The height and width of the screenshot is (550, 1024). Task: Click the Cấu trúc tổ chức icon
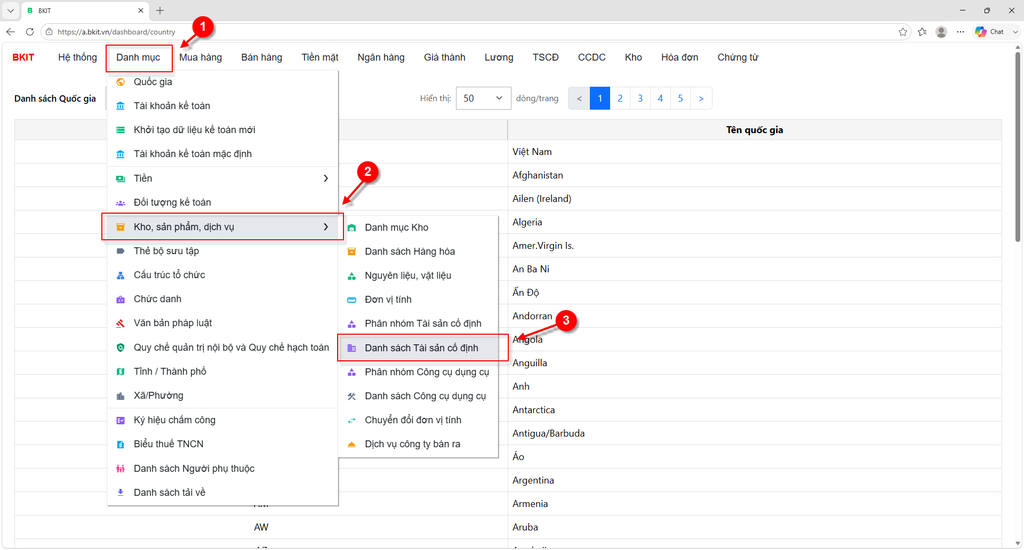tap(120, 275)
